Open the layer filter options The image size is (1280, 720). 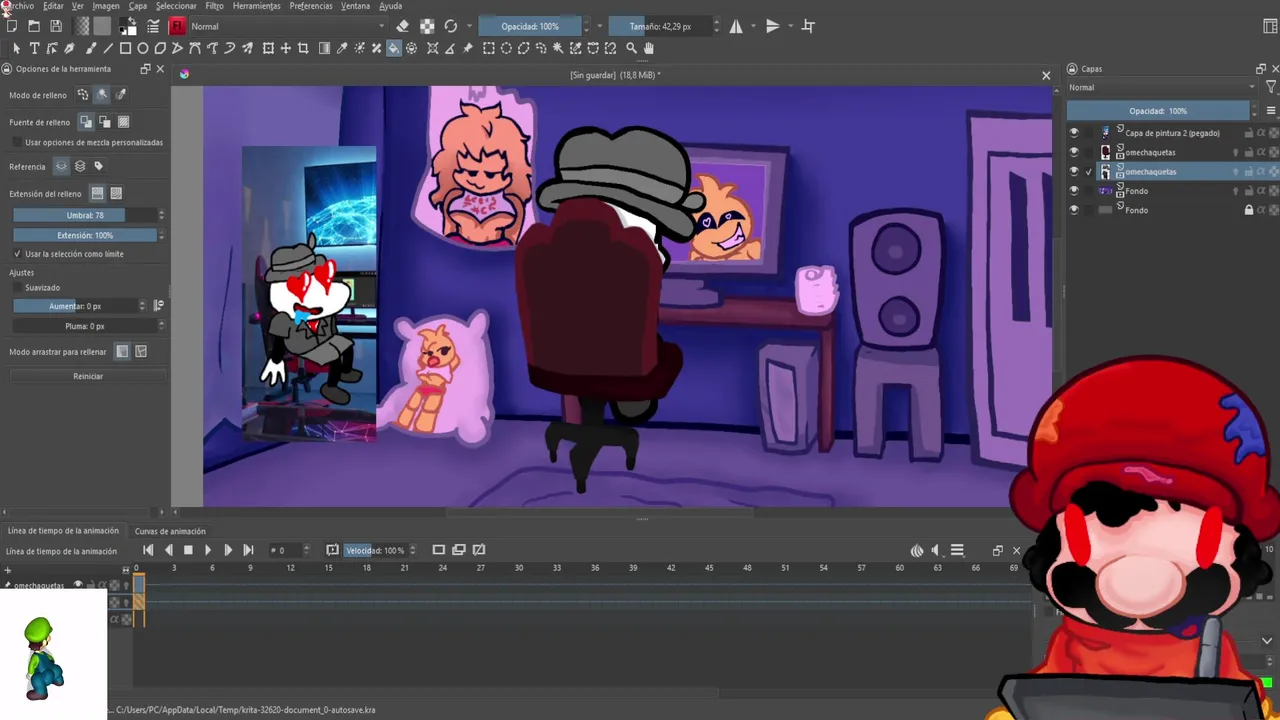[x=1271, y=88]
